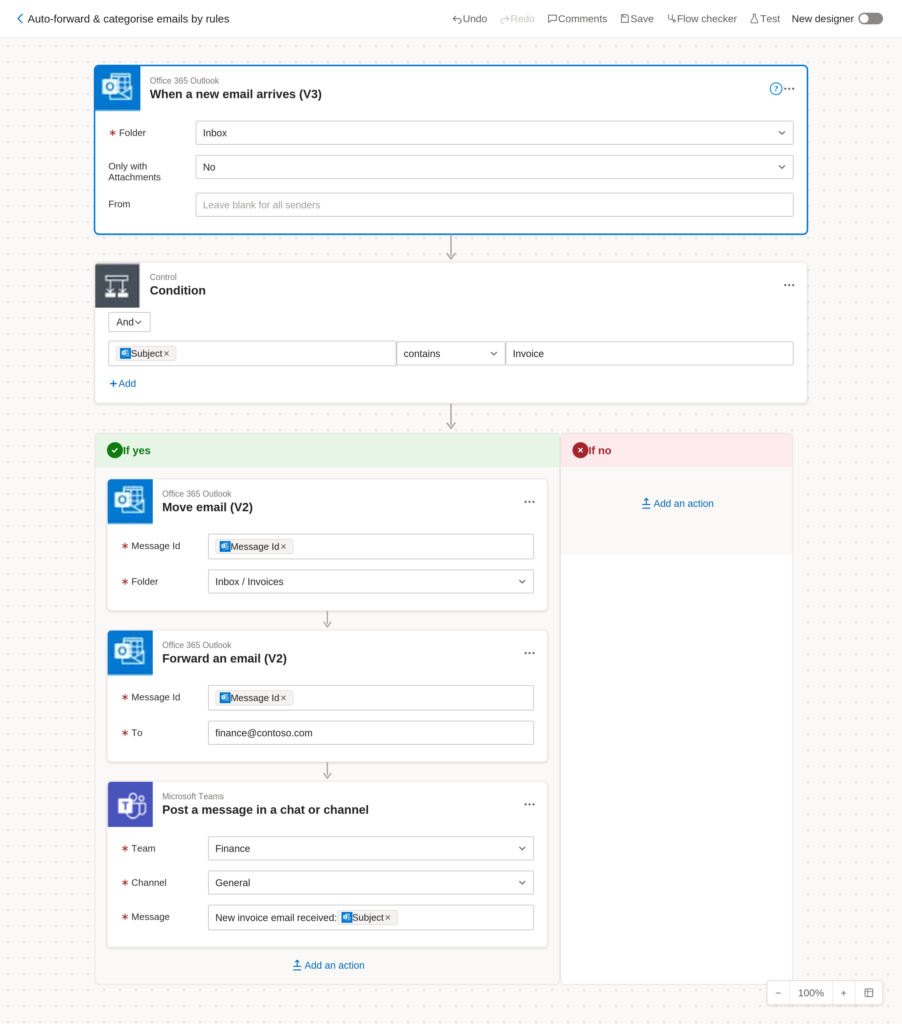Image resolution: width=902 pixels, height=1024 pixels.
Task: Click the From sender input field
Action: (x=494, y=205)
